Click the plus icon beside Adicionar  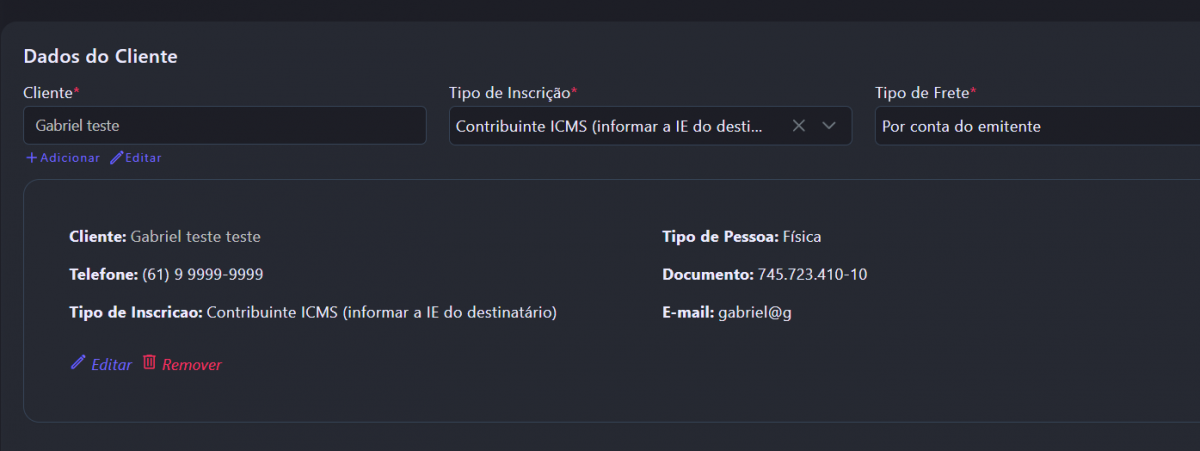pyautogui.click(x=31, y=158)
